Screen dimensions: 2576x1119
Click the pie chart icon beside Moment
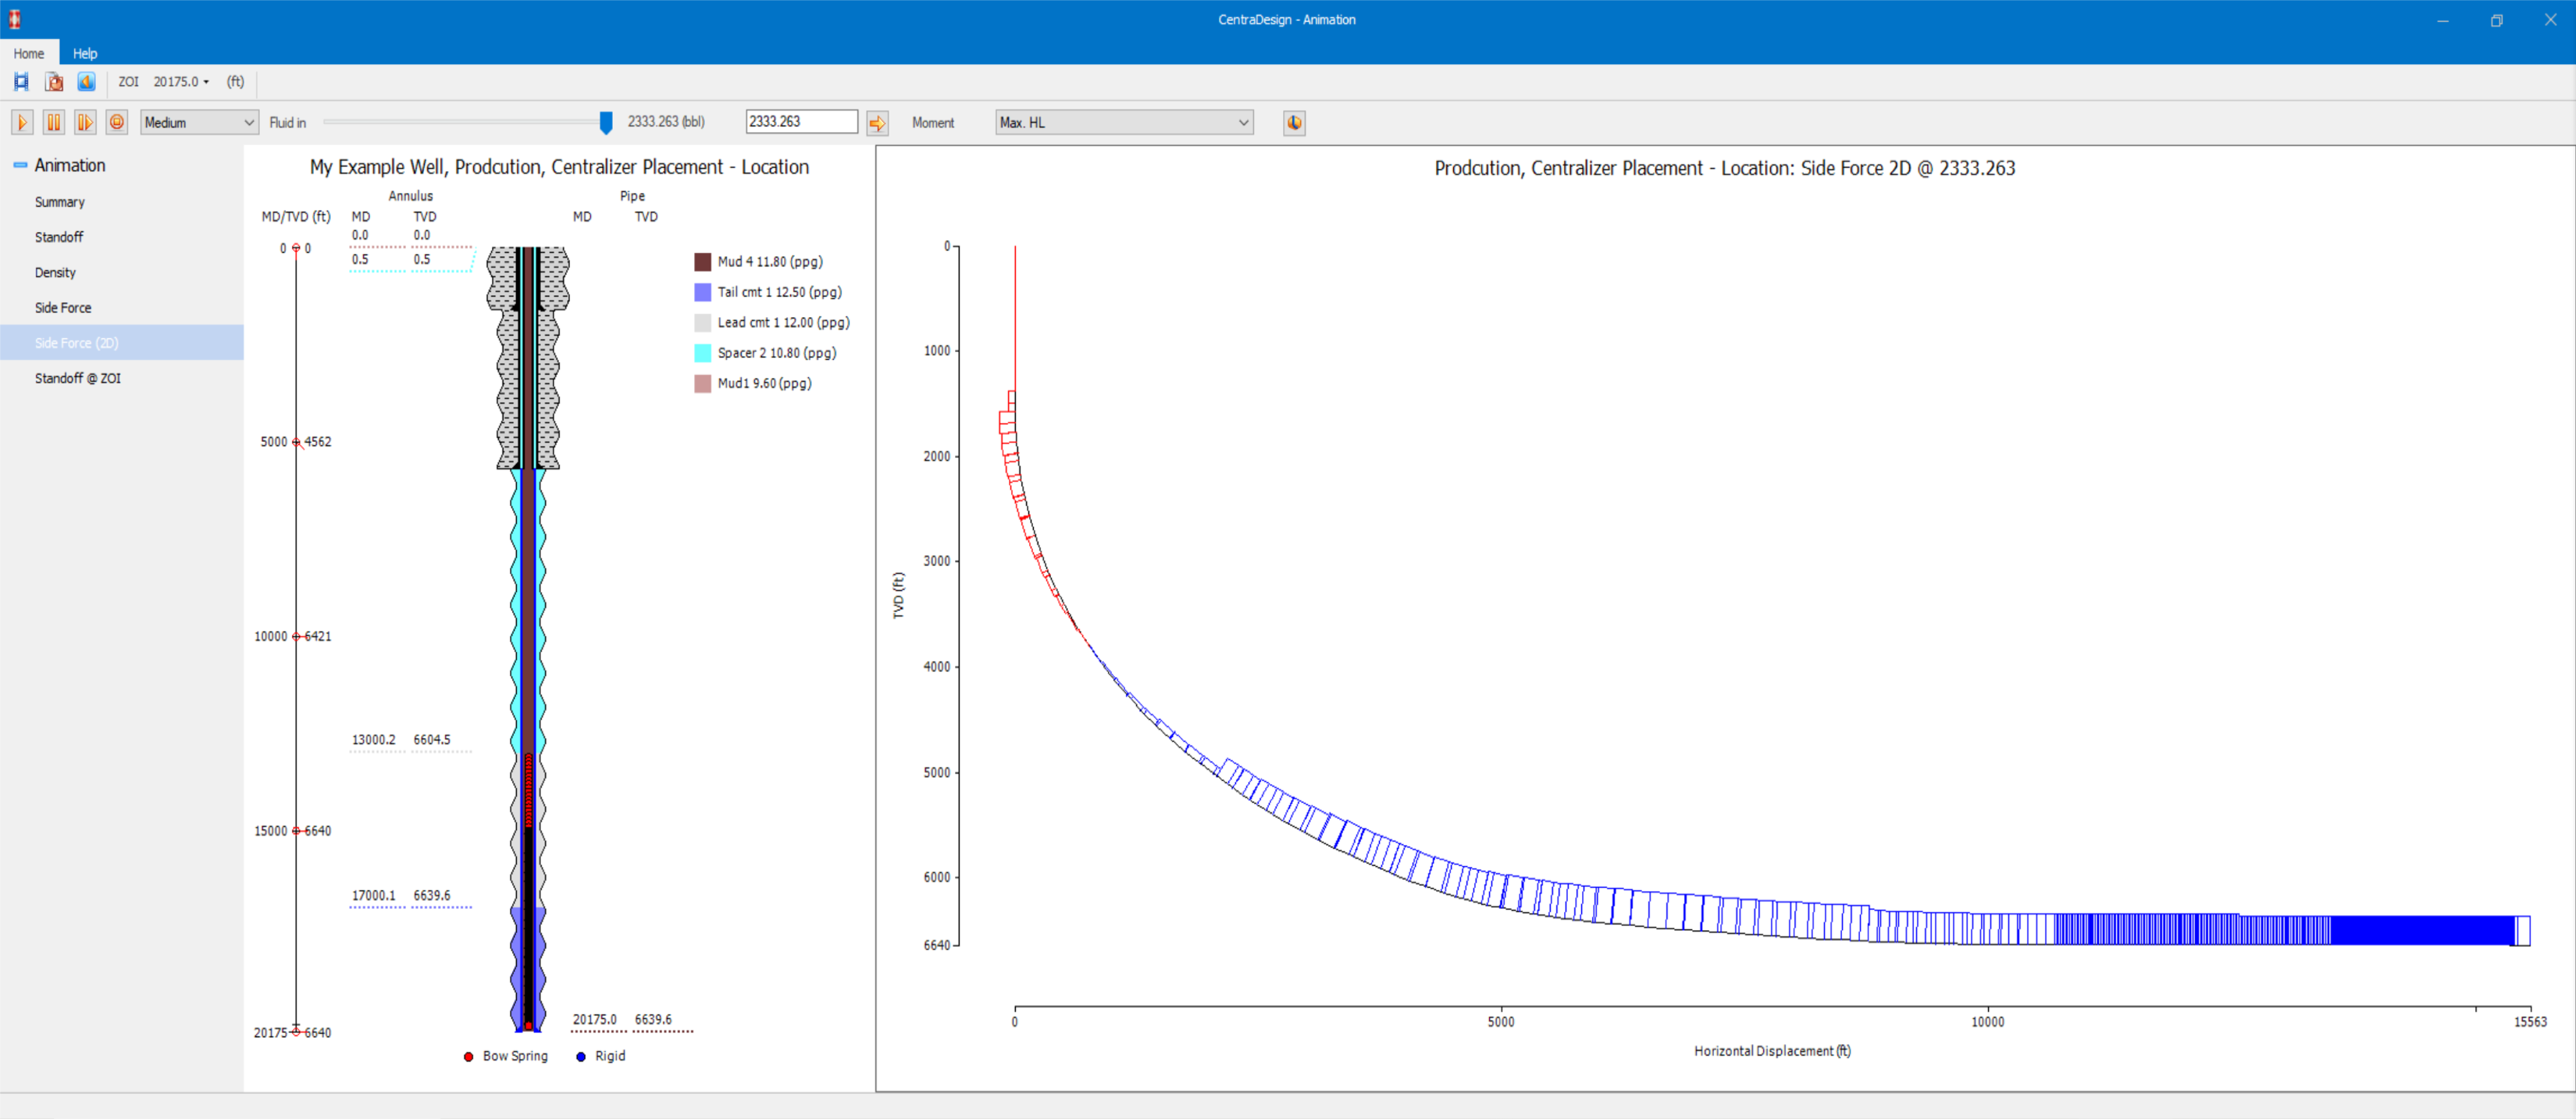pos(1294,123)
